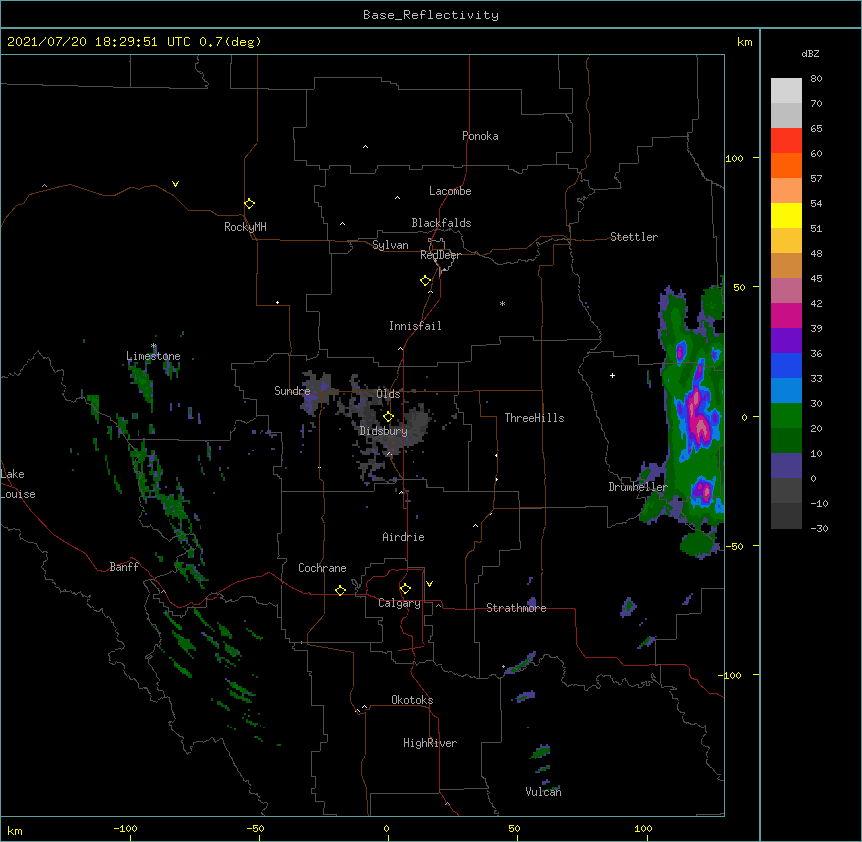Click the yellow diamond marker between Olds and Didsbury
Image resolution: width=862 pixels, height=842 pixels.
click(x=388, y=417)
